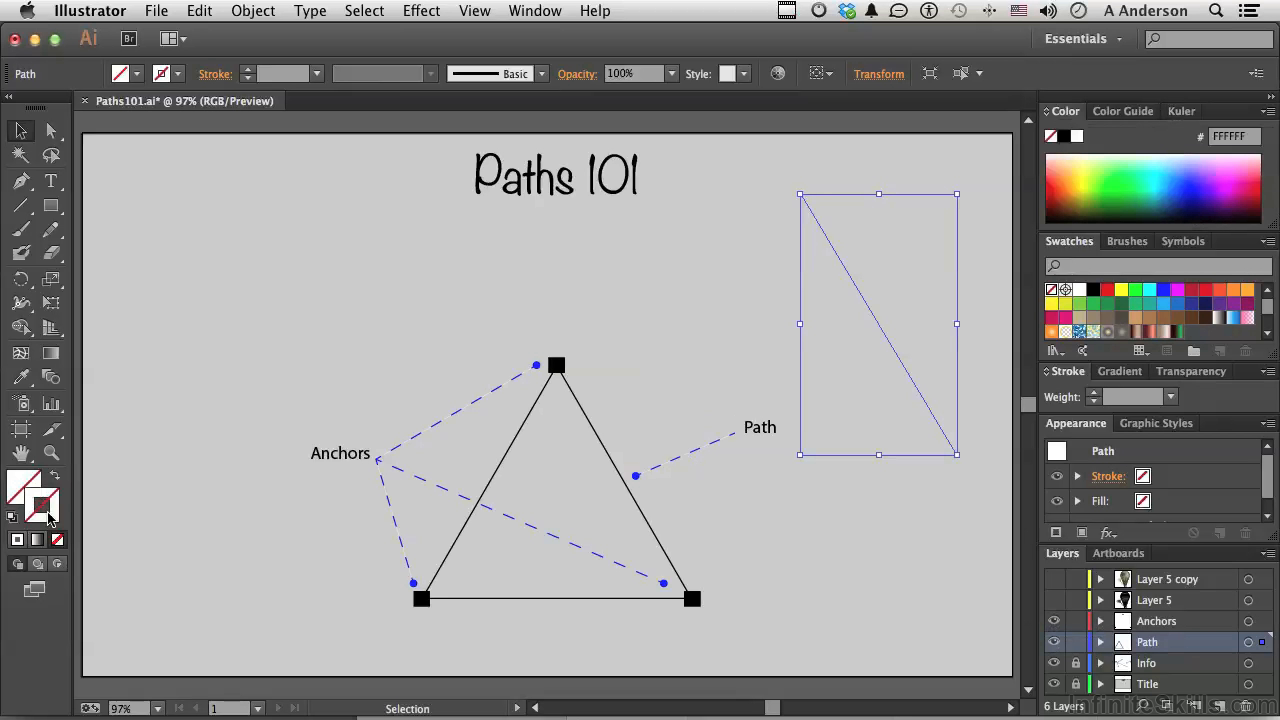Click the Add New Effect fx button
Image resolution: width=1280 pixels, height=720 pixels.
(1108, 533)
